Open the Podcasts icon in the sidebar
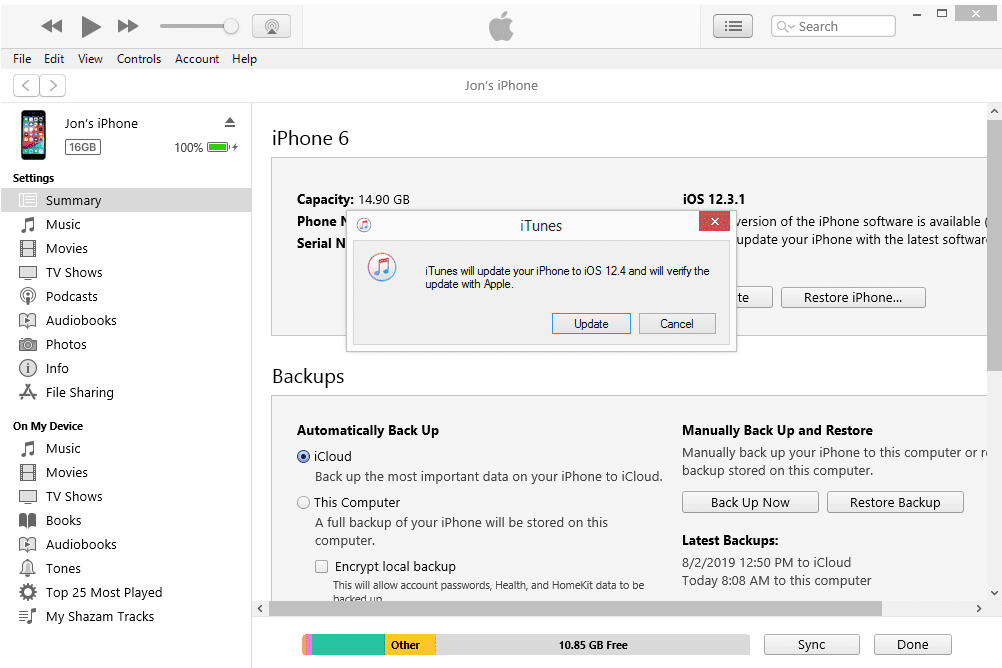The height and width of the screenshot is (668, 1002). click(27, 296)
